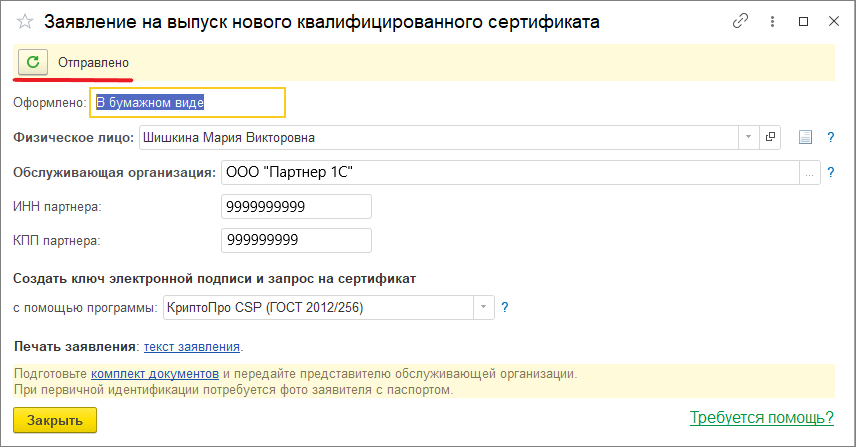Open the Шишкина Мария Викторовна record with the open-form icon
The image size is (856, 447).
point(770,137)
